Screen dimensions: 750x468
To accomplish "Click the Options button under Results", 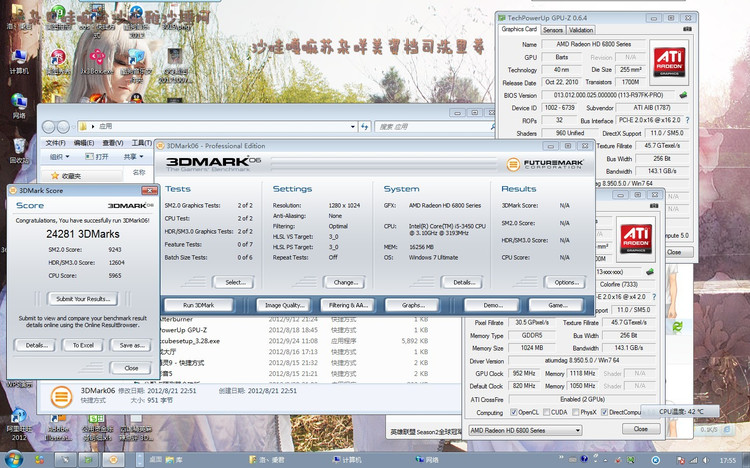I will (x=565, y=282).
